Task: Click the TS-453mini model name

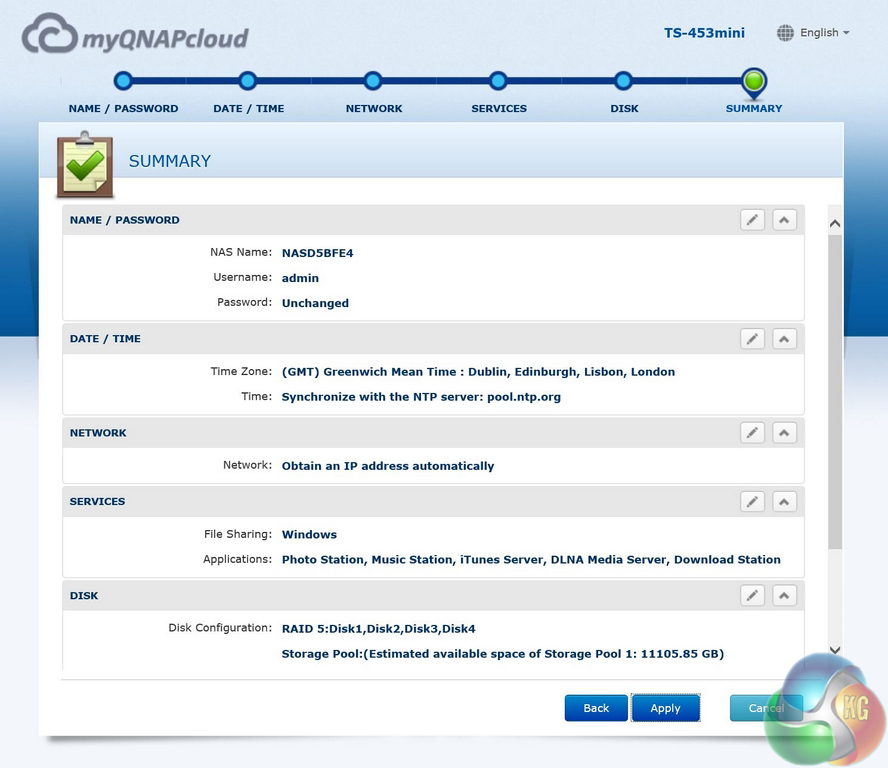Action: pyautogui.click(x=704, y=33)
